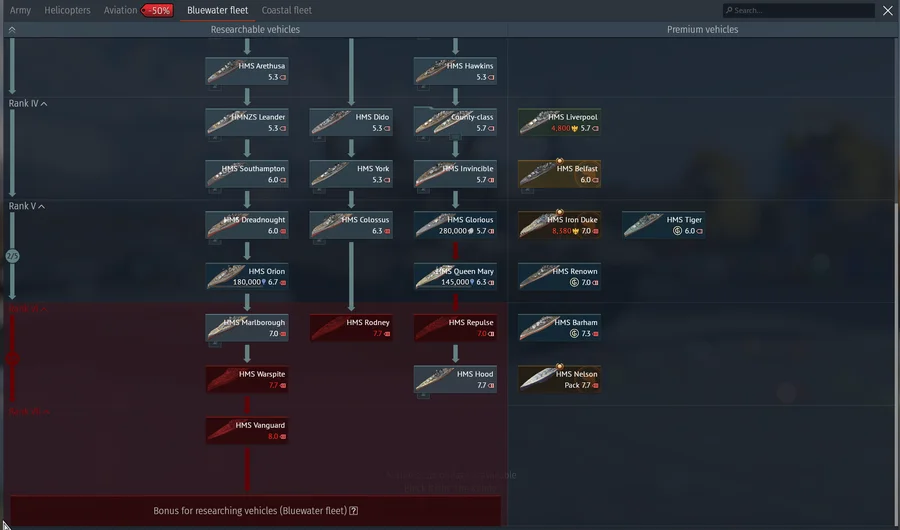Select the HMS Hood ship icon
Screen dimensions: 900x530
[455, 379]
